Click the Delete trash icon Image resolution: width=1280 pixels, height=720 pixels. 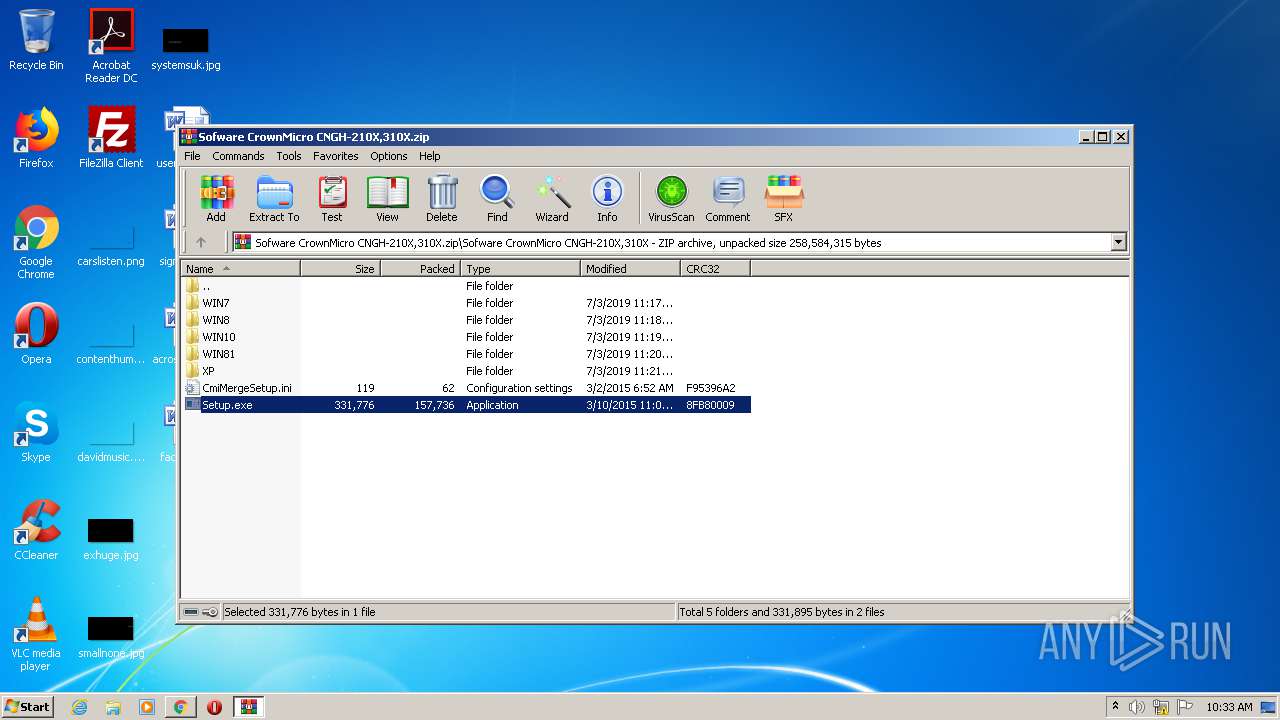442,198
